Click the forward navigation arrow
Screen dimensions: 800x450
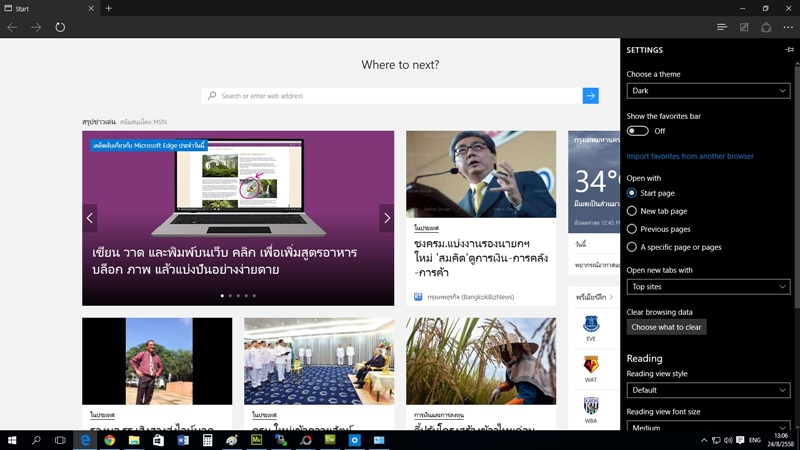(x=36, y=27)
